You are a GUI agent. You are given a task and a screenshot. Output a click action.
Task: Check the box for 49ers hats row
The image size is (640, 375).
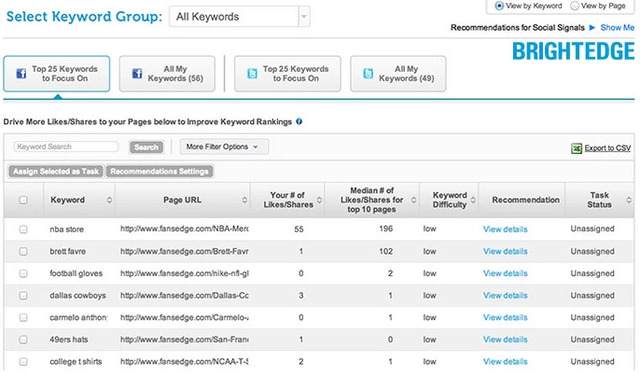coord(23,339)
